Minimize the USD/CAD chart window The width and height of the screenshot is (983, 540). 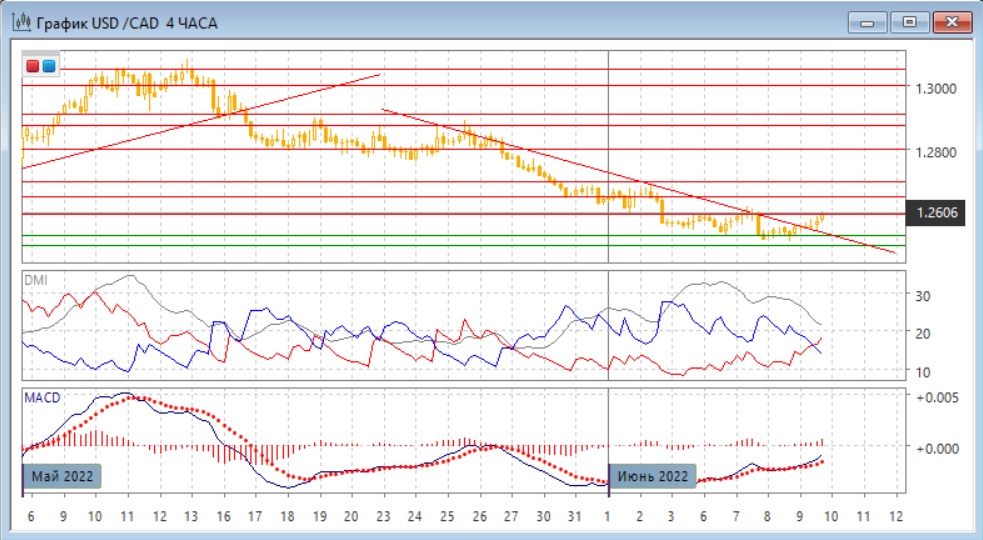(867, 22)
